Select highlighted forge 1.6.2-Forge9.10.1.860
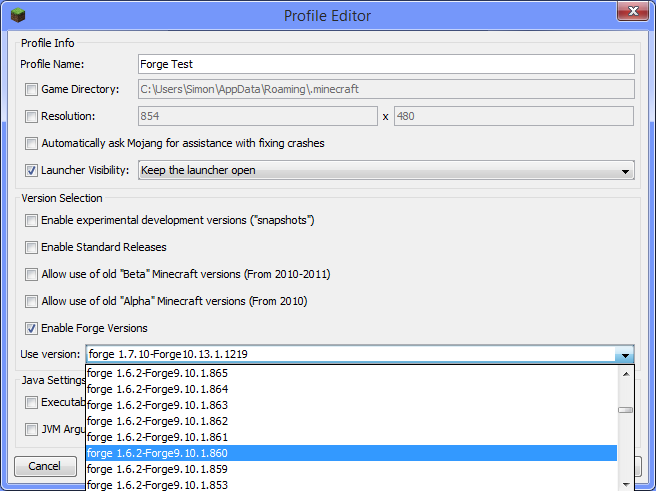Image resolution: width=656 pixels, height=491 pixels. pos(351,453)
